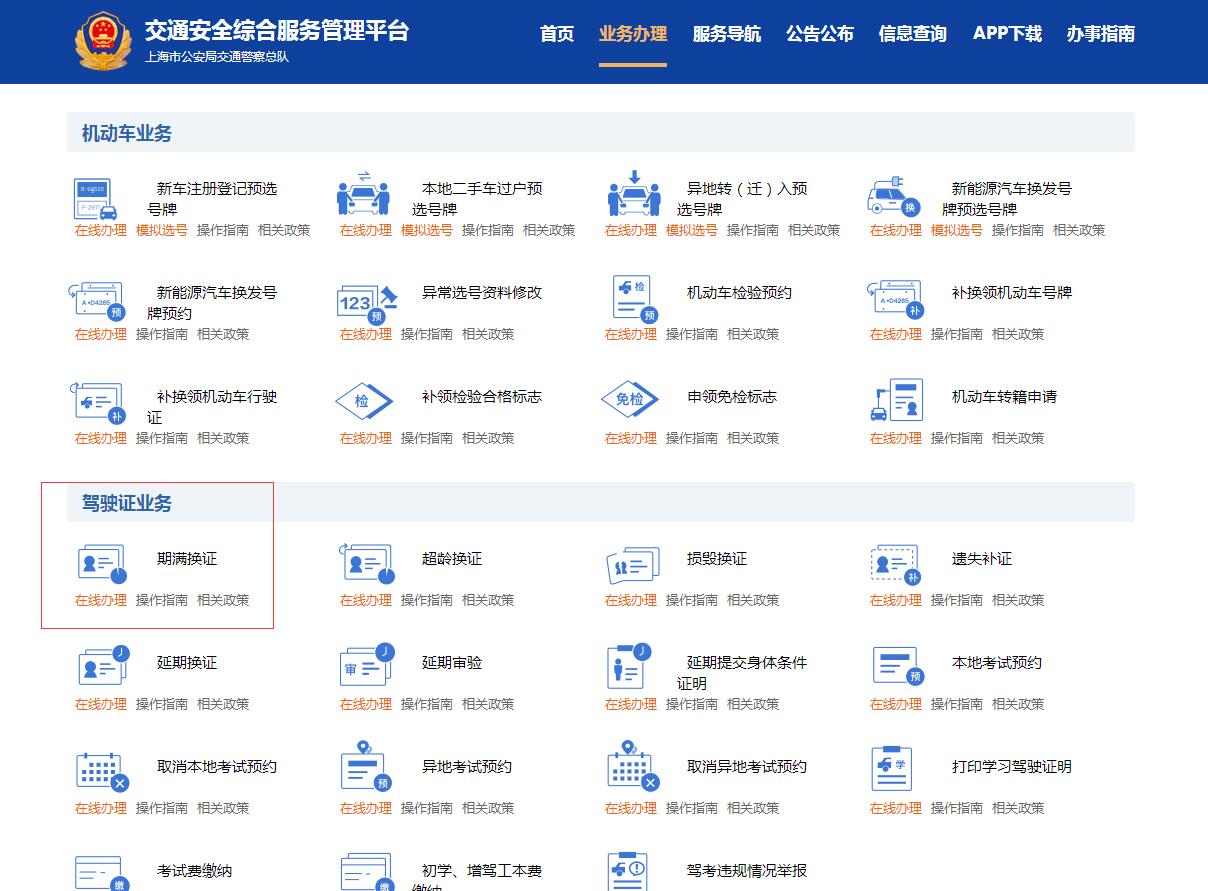Open the 信息查询 menu item

pos(911,33)
